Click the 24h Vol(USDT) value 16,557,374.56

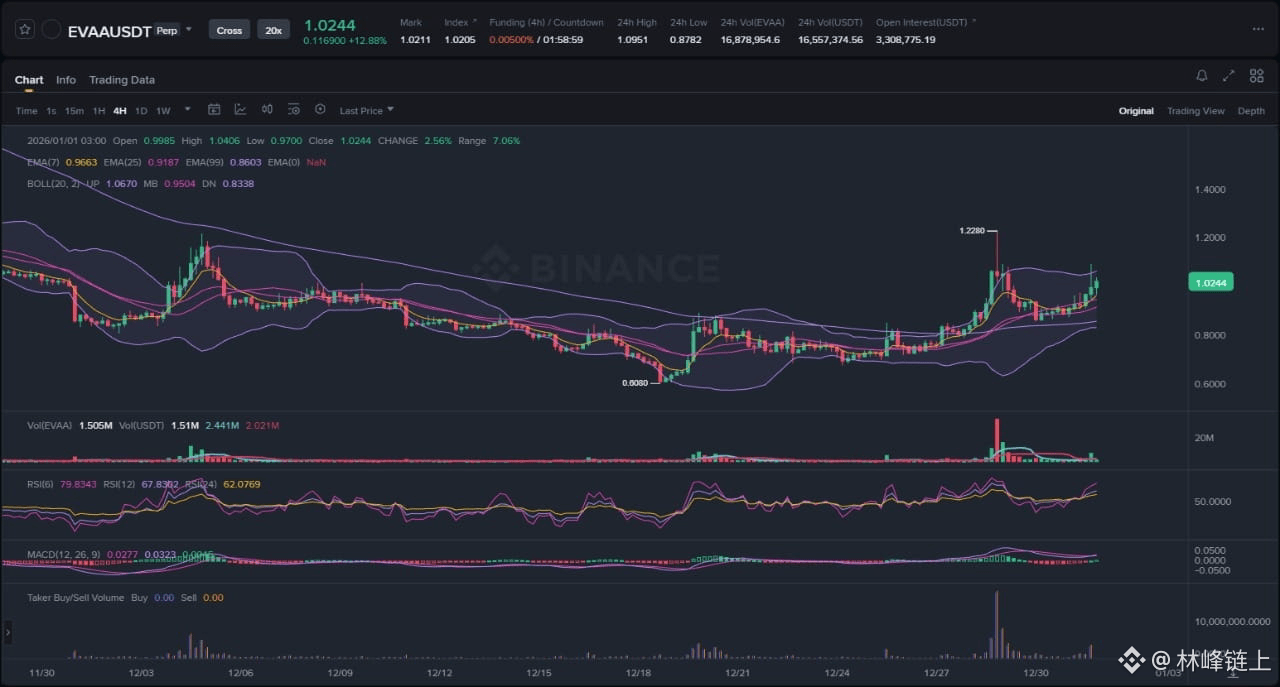830,40
